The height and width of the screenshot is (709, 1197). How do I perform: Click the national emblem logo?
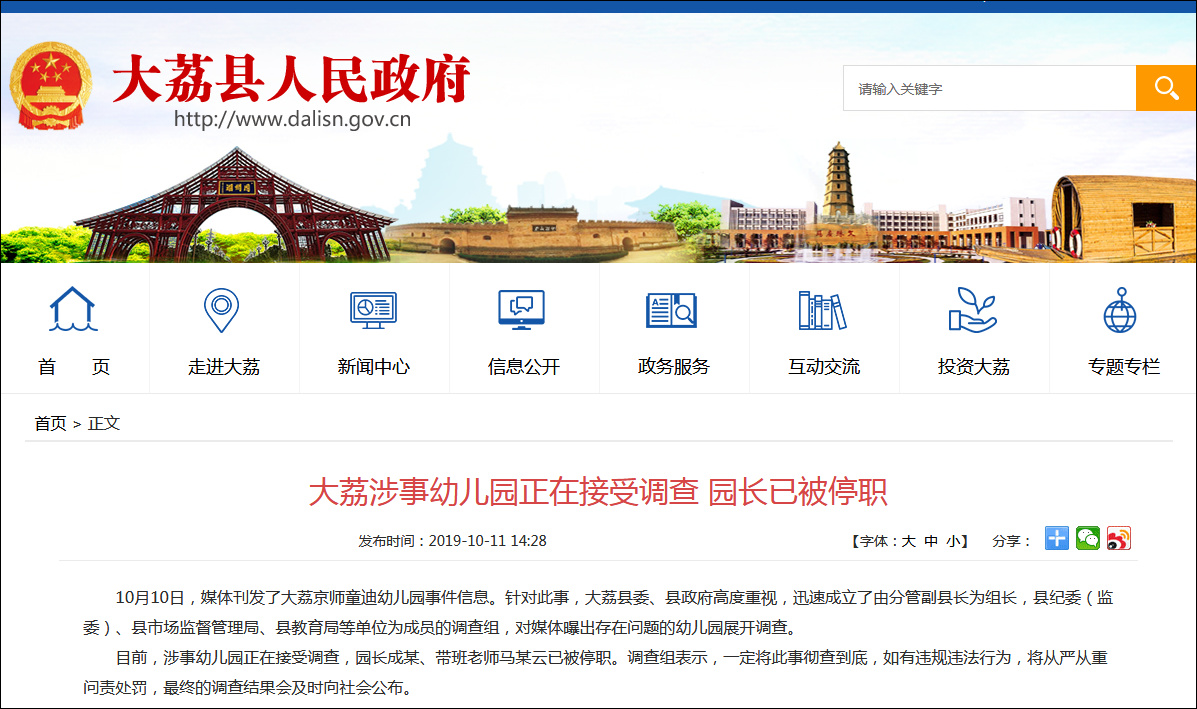point(50,85)
